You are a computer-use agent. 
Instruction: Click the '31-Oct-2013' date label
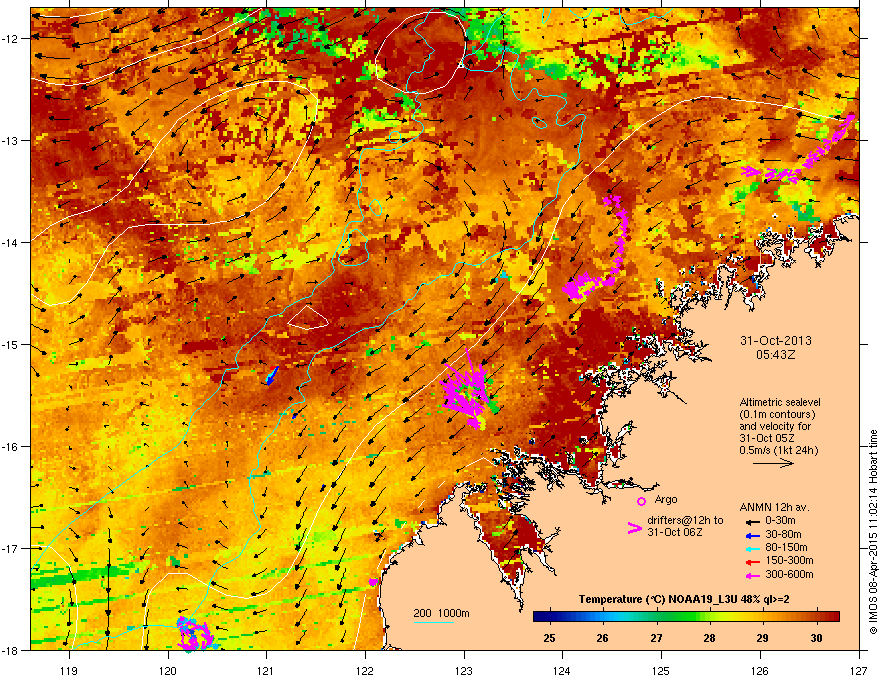(776, 341)
